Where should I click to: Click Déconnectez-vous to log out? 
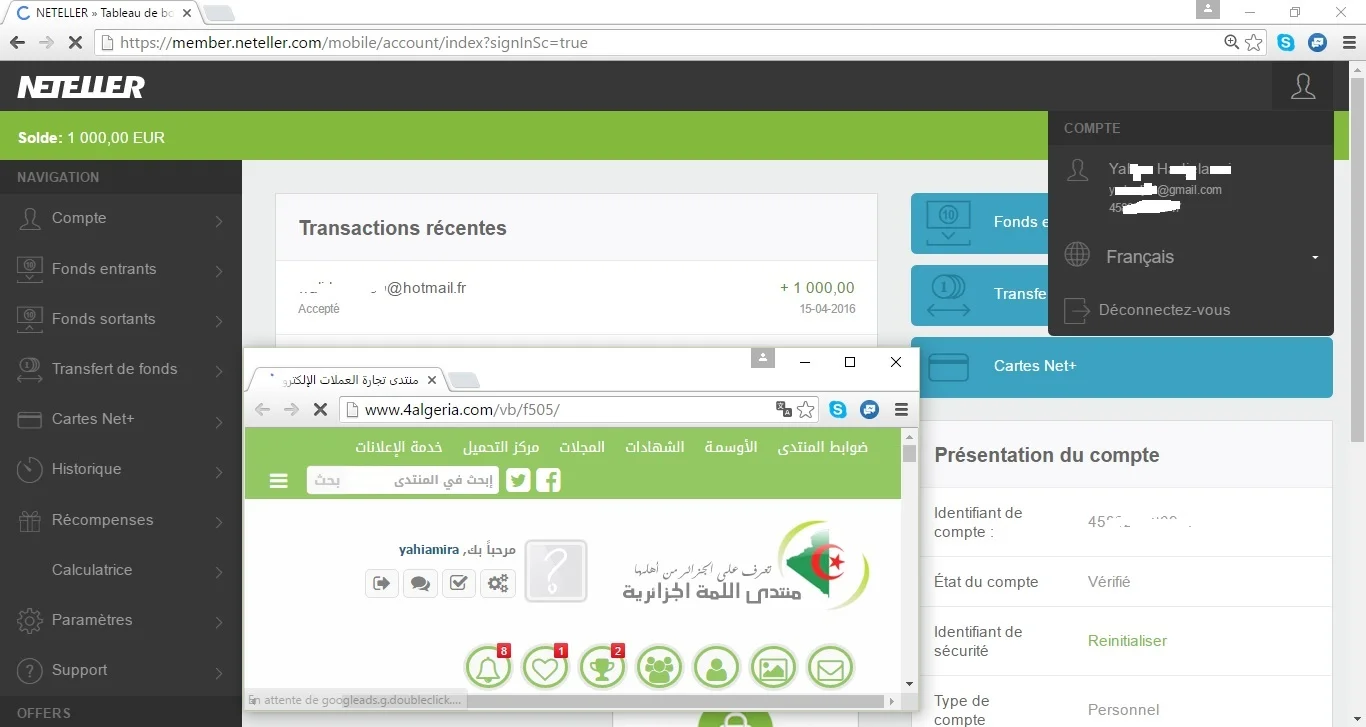1164,310
